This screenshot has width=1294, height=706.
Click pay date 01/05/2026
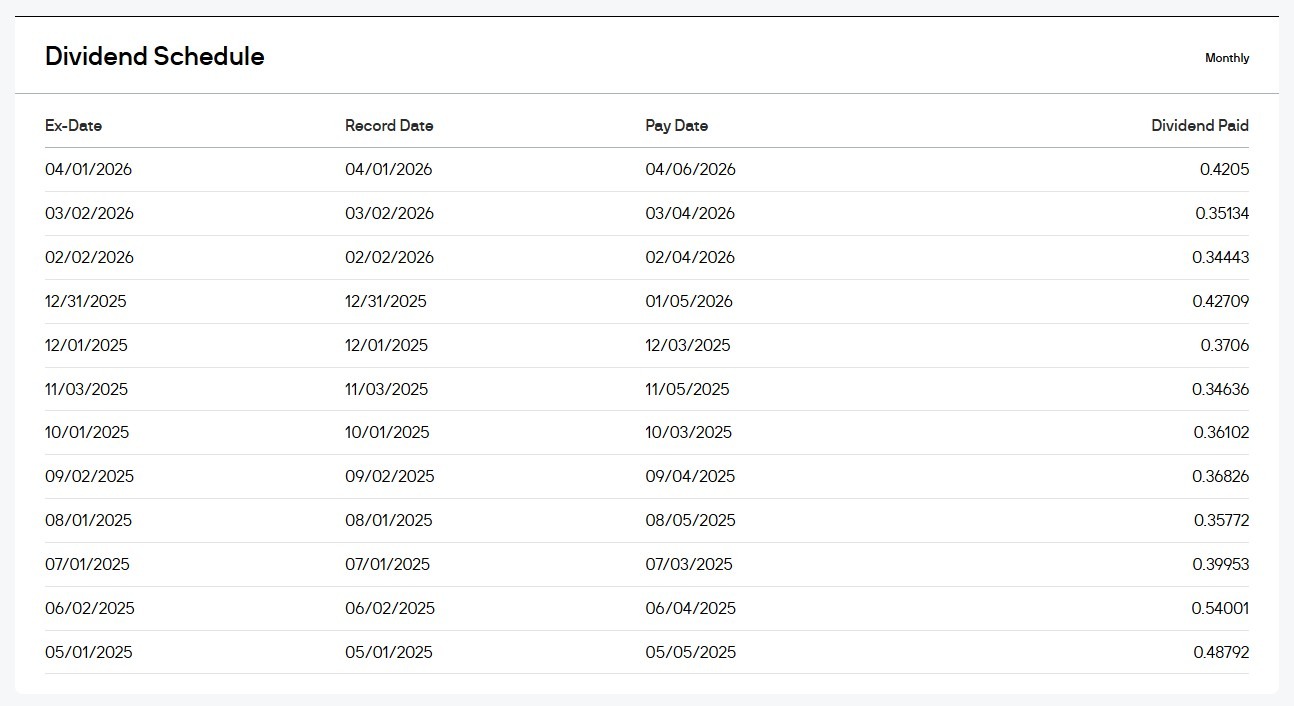pos(689,302)
